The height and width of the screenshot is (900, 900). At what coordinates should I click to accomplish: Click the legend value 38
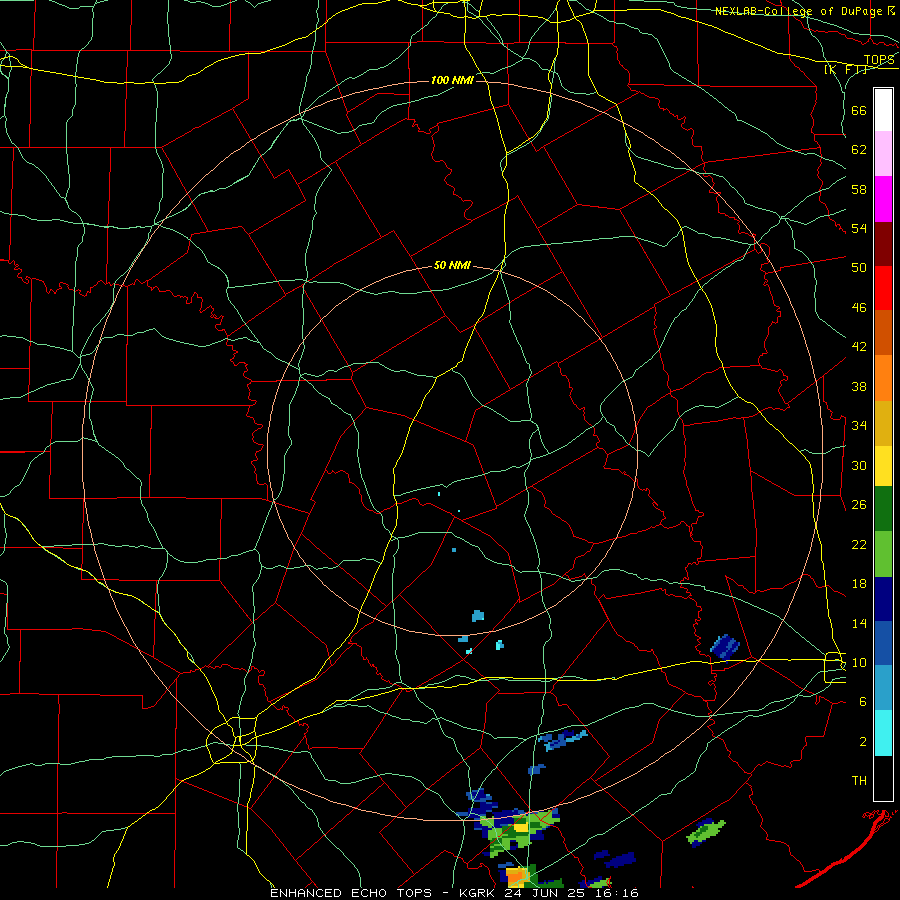[x=859, y=386]
